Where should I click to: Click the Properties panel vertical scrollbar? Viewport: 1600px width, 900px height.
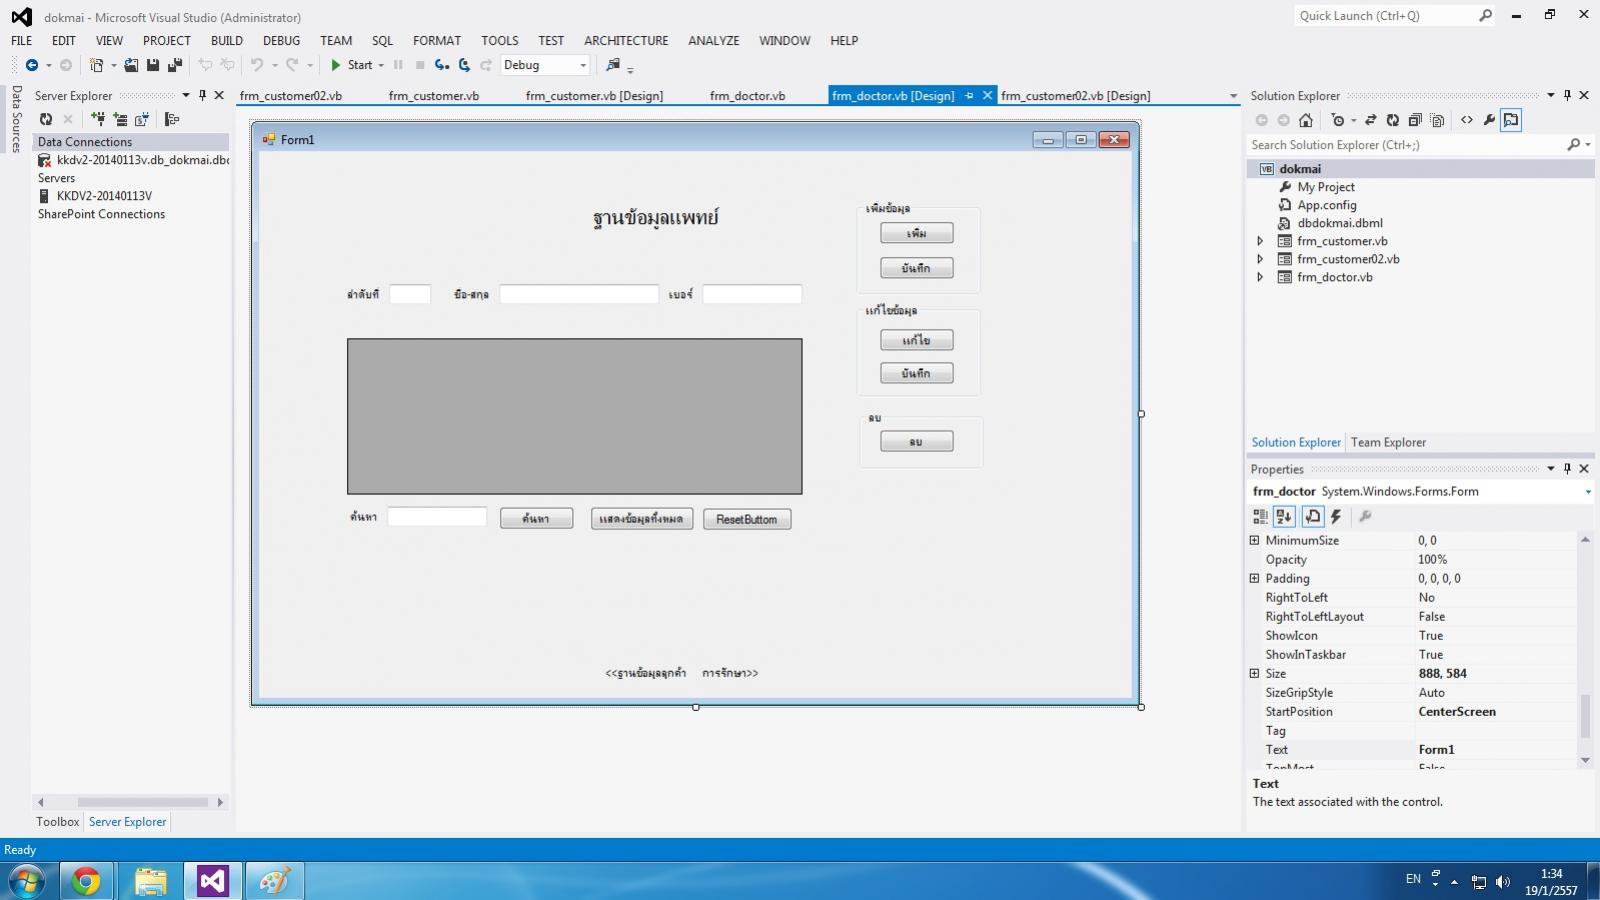tap(1585, 715)
